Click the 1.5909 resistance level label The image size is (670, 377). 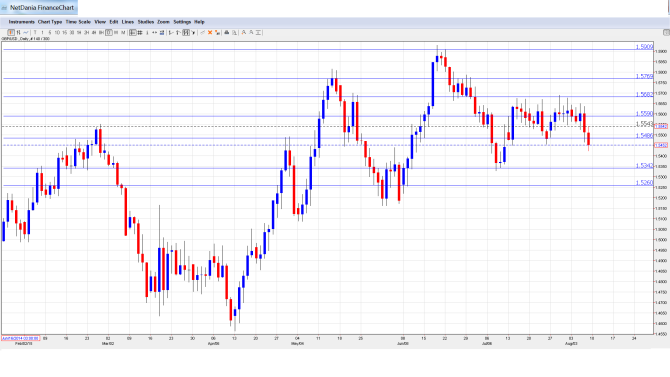pyautogui.click(x=644, y=47)
